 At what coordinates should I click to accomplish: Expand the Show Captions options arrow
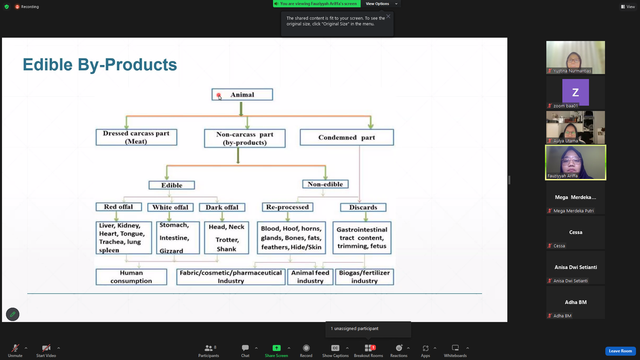[347, 348]
